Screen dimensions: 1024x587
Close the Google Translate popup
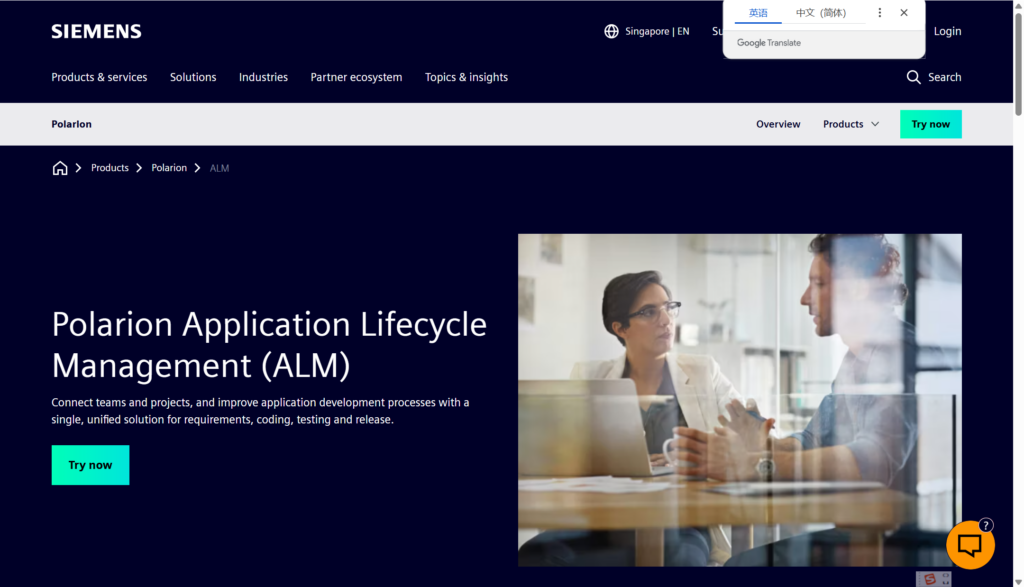tap(904, 13)
